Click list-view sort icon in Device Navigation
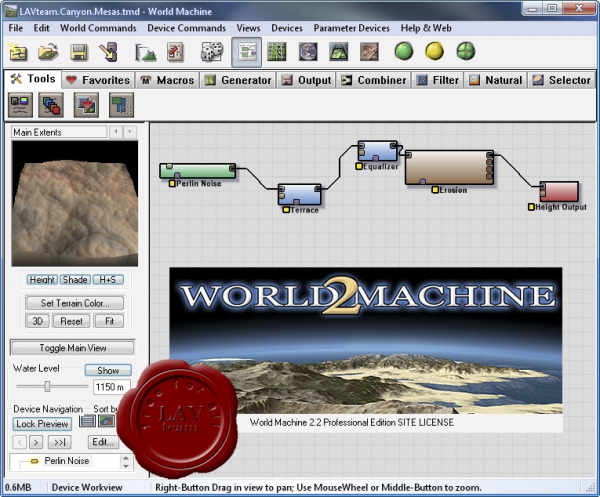 coord(87,421)
